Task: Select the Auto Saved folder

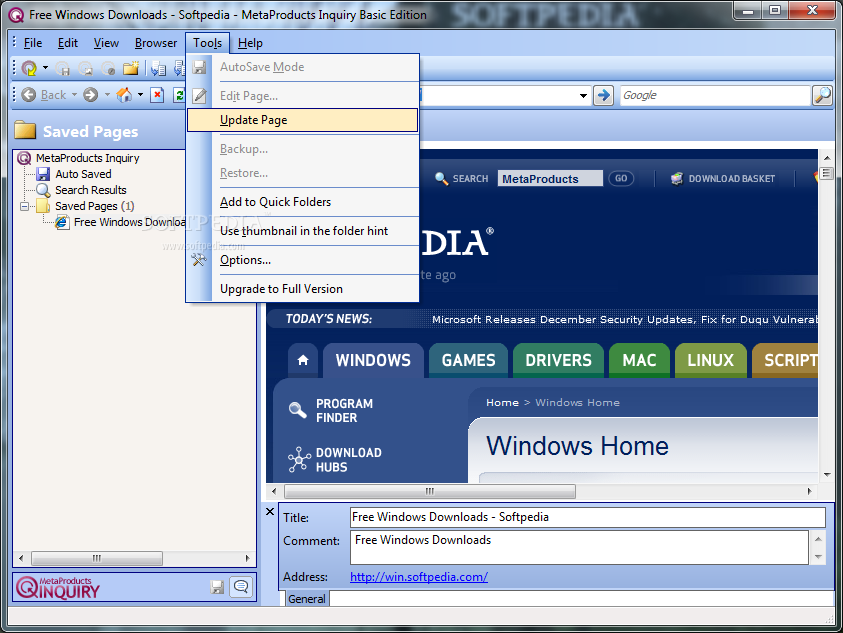Action: click(83, 174)
